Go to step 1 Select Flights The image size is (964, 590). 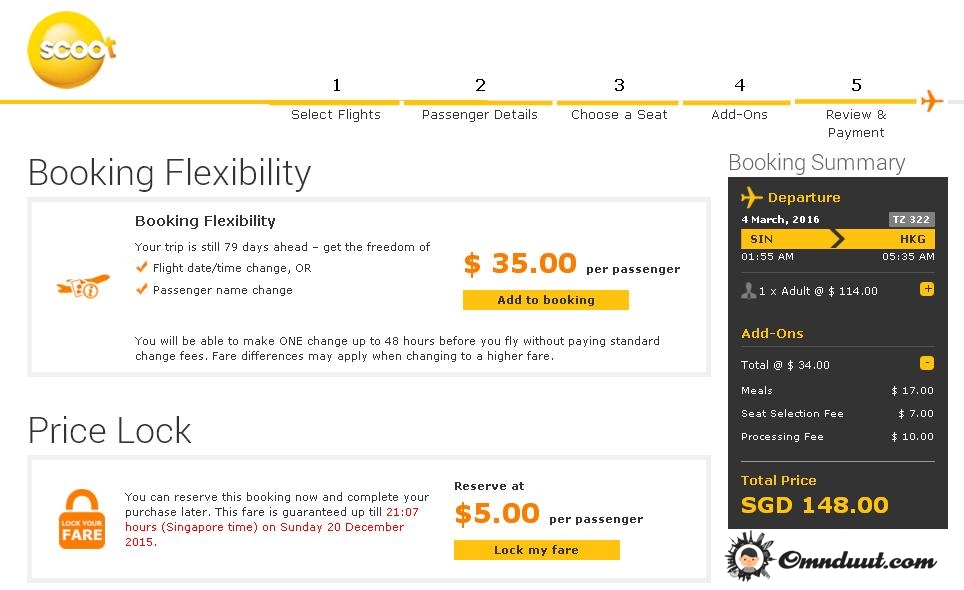336,114
